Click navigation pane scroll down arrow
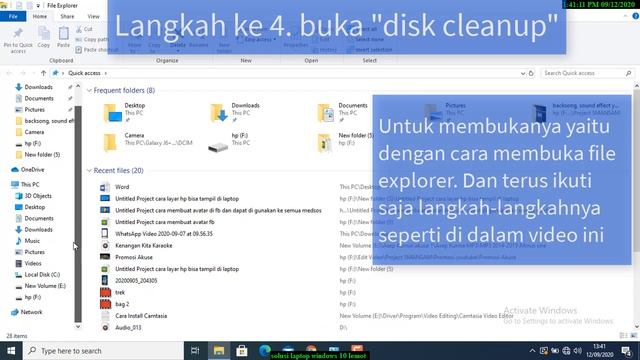Viewport: 640px width, 360px height. pos(78,327)
